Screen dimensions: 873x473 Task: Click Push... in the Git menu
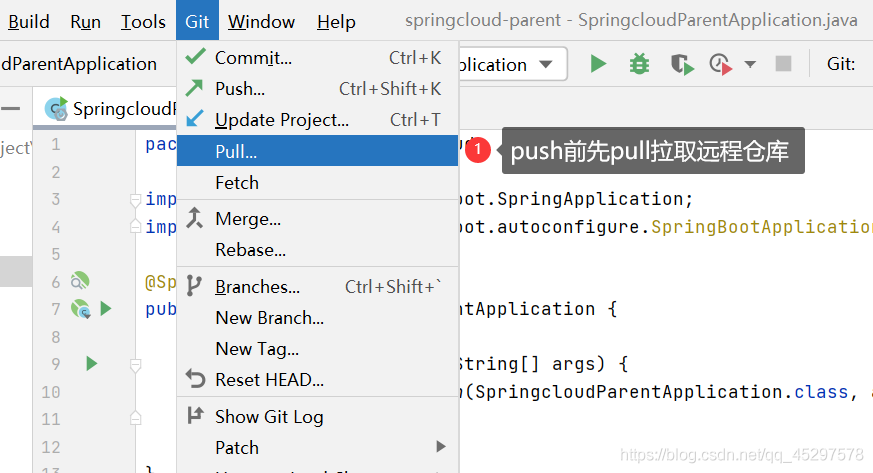(x=240, y=89)
